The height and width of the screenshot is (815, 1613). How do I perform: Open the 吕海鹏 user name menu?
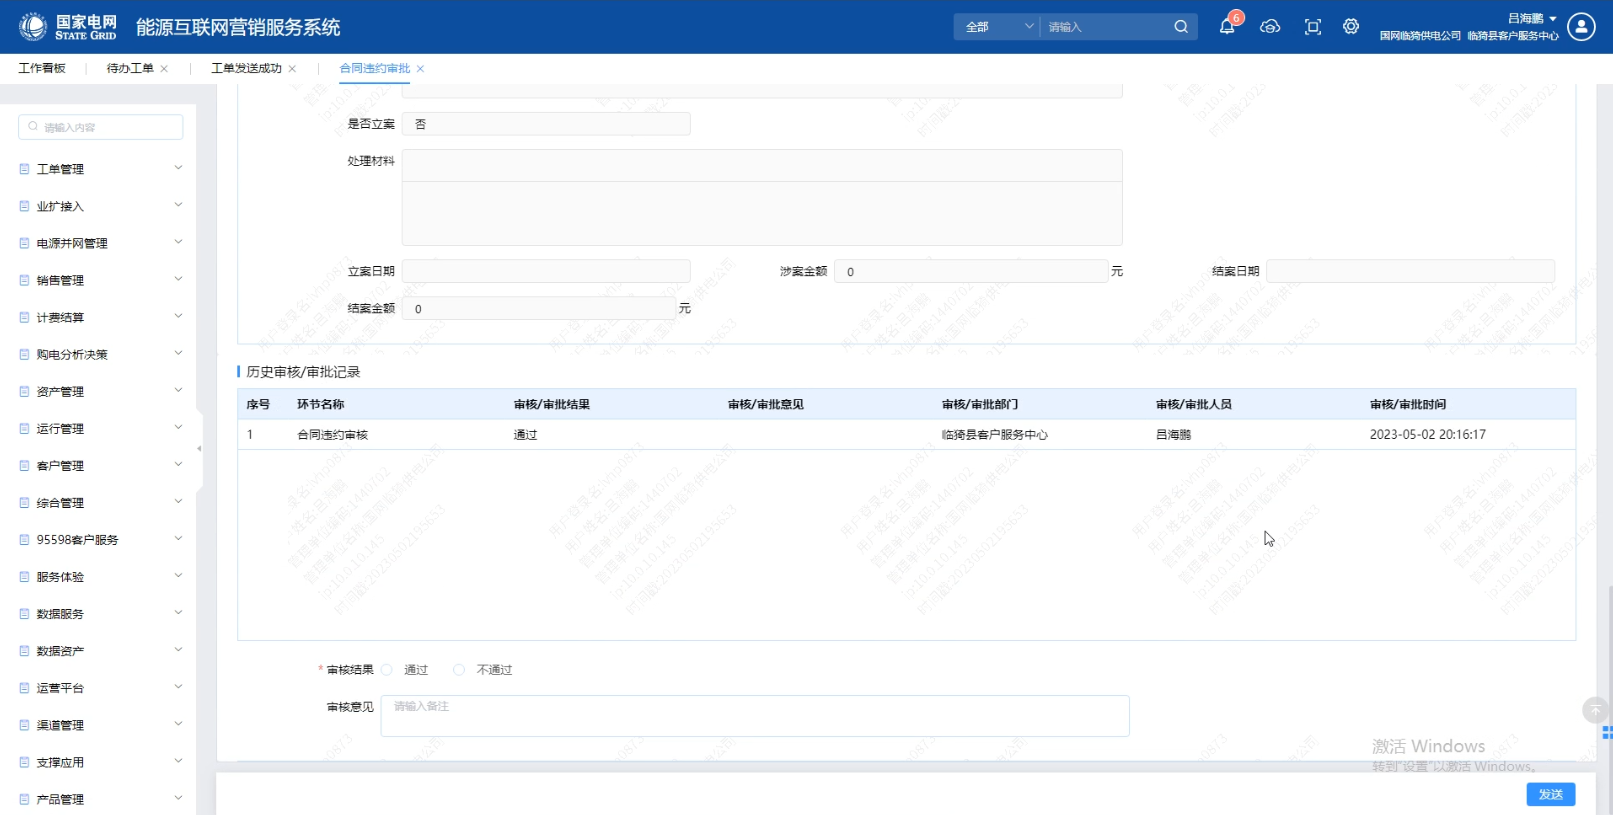(x=1531, y=18)
